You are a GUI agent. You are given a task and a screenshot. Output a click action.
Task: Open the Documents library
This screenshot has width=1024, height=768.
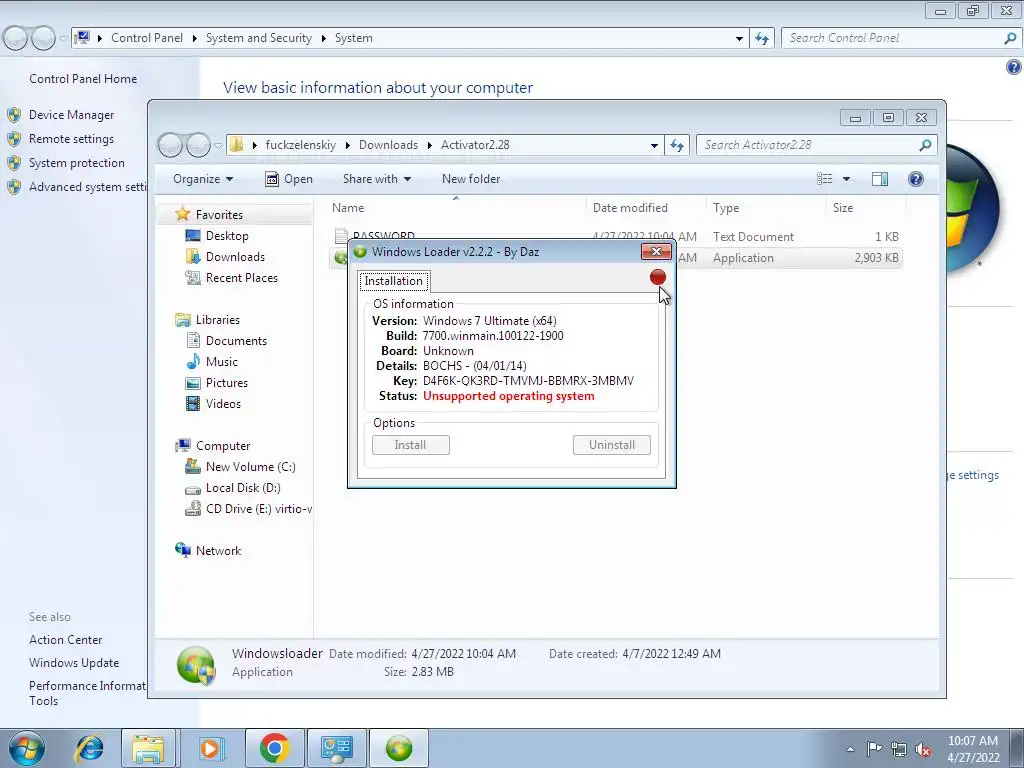(x=236, y=341)
